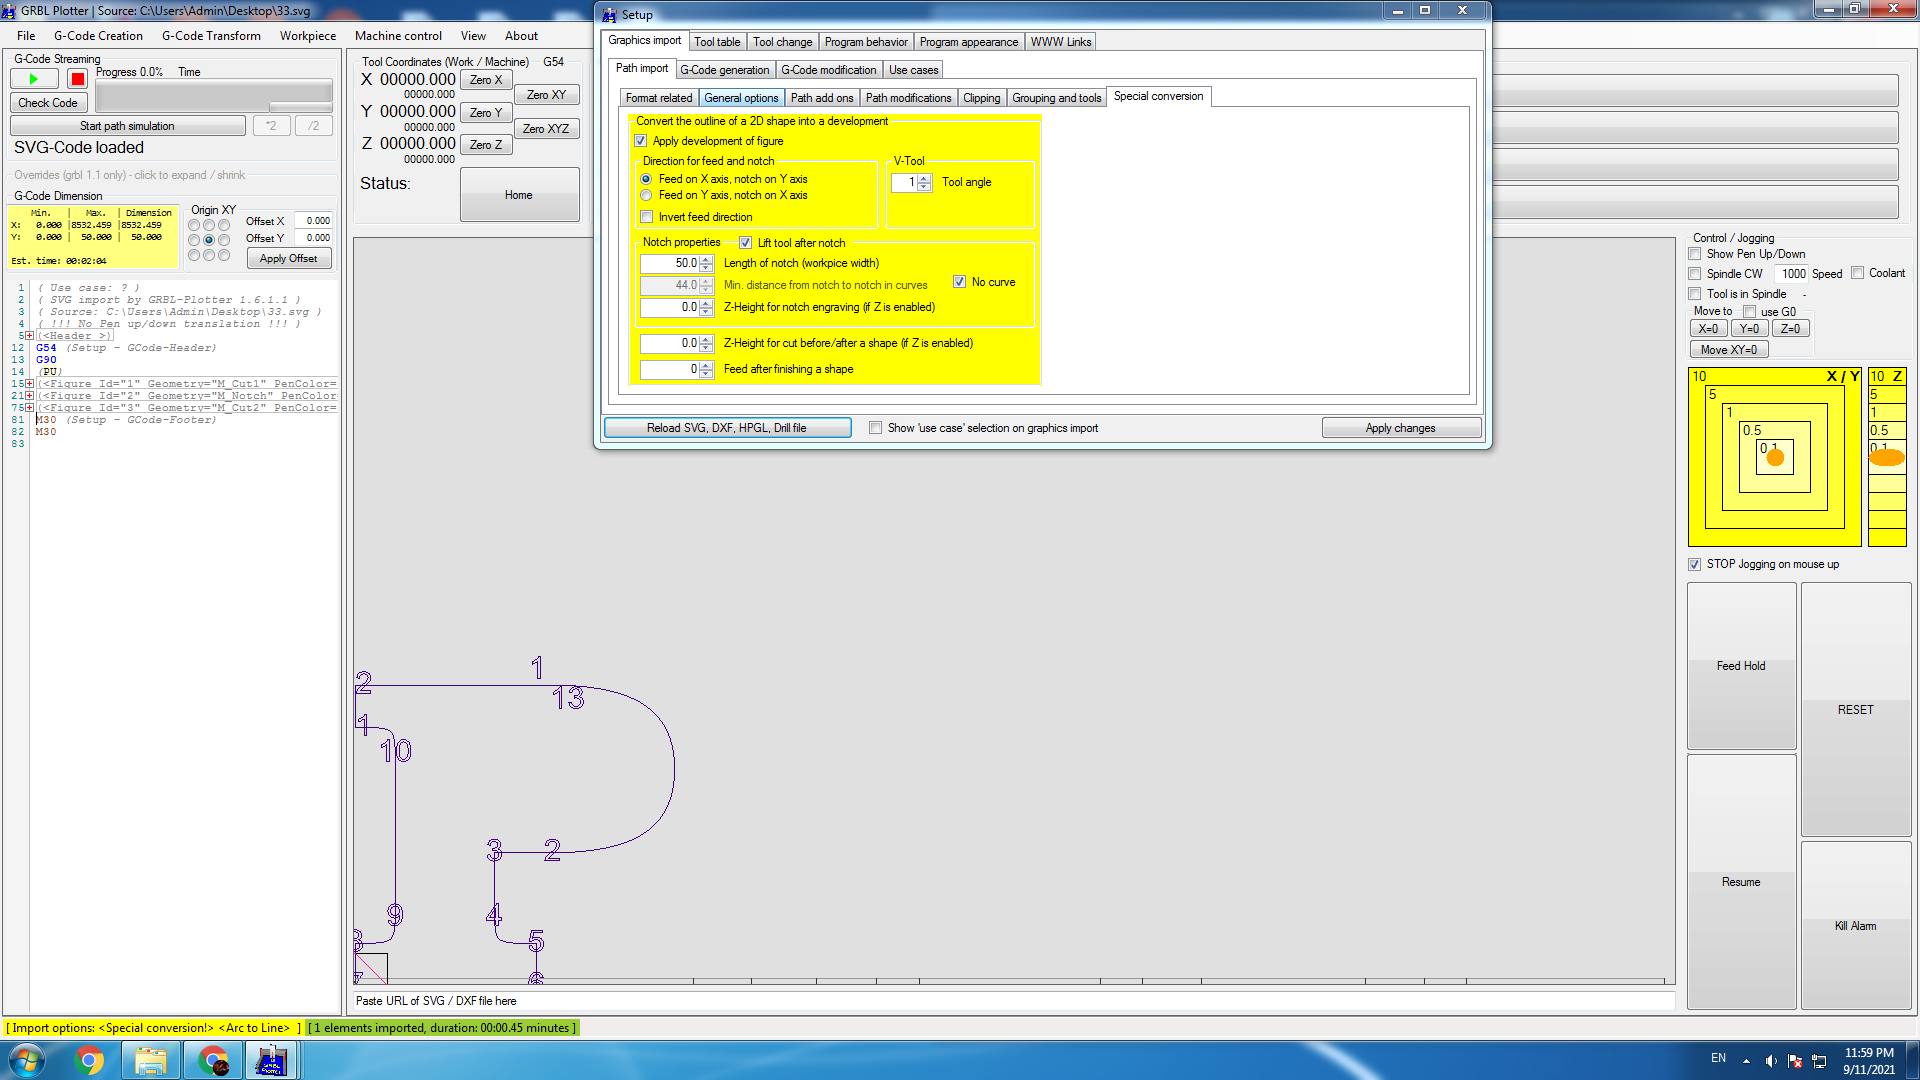
Task: Click the Apply changes button
Action: click(1400, 428)
